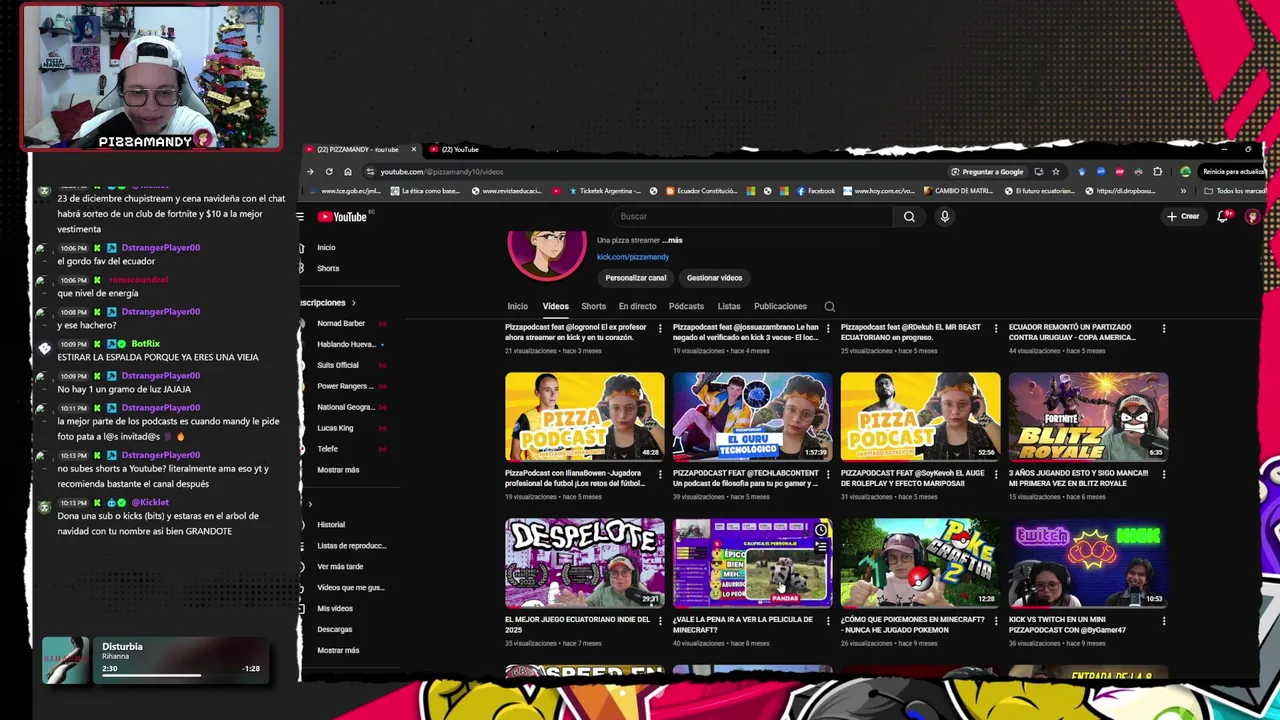Click the browser reload icon

click(x=329, y=172)
